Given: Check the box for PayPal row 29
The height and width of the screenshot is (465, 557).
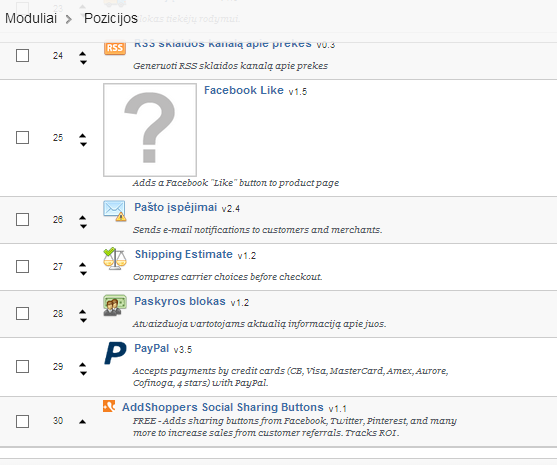Looking at the screenshot, I should coord(22,366).
